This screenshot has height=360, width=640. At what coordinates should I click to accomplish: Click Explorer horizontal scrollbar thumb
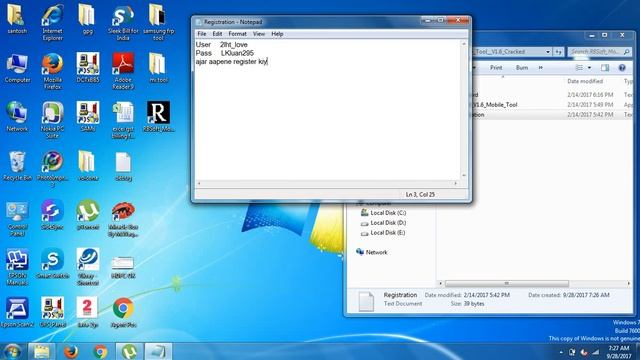pyautogui.click(x=507, y=283)
